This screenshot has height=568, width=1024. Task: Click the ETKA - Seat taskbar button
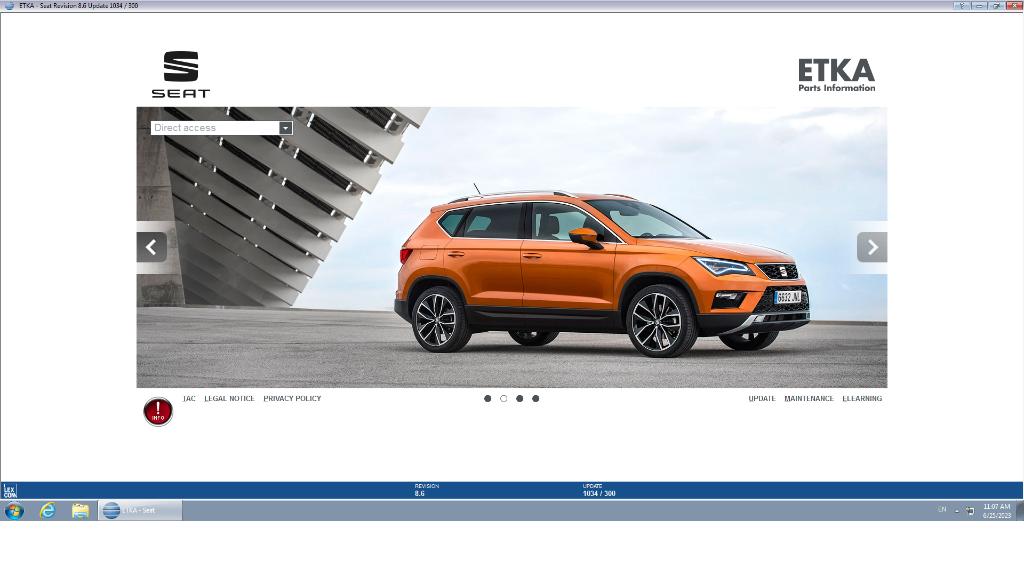coord(140,510)
